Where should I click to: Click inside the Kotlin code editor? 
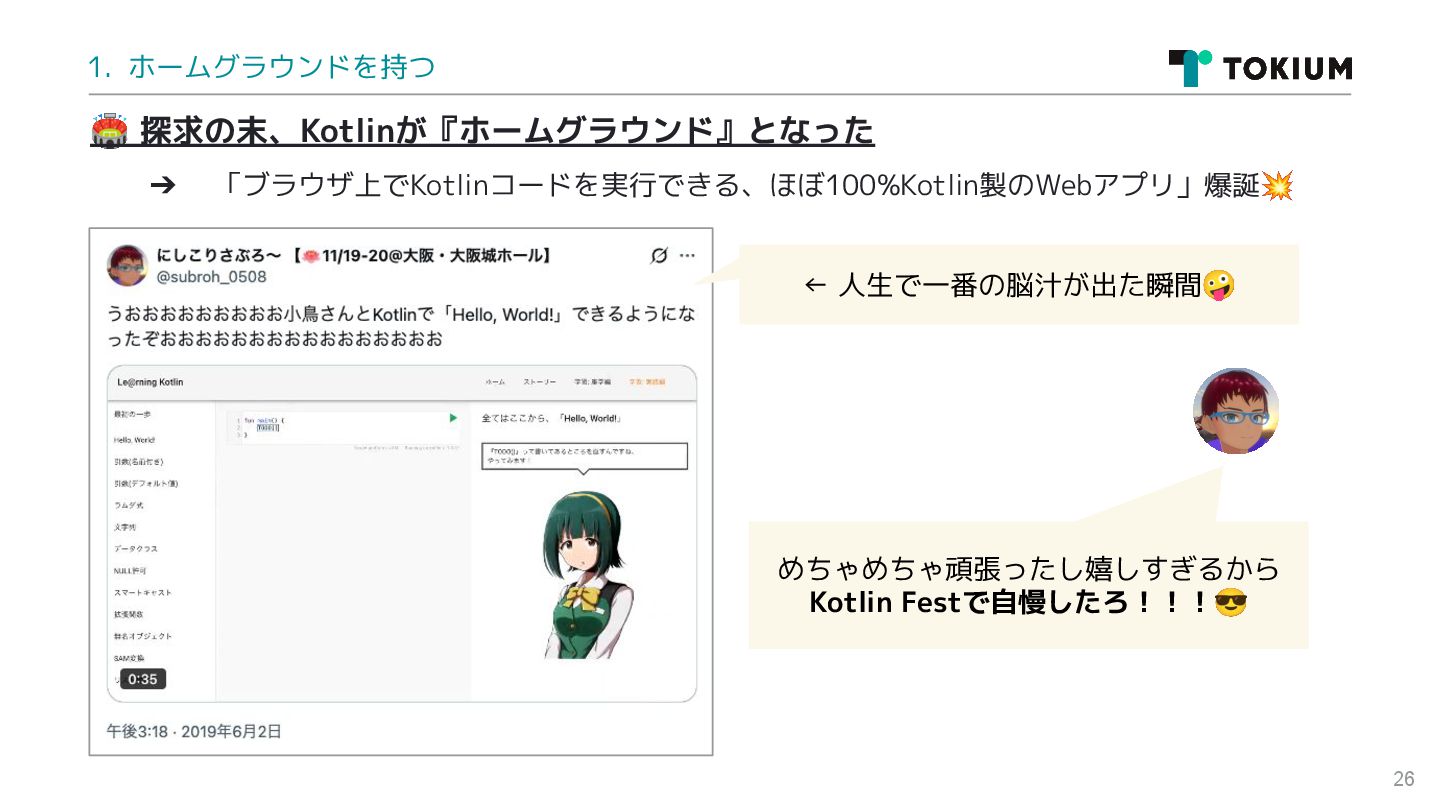tap(343, 427)
